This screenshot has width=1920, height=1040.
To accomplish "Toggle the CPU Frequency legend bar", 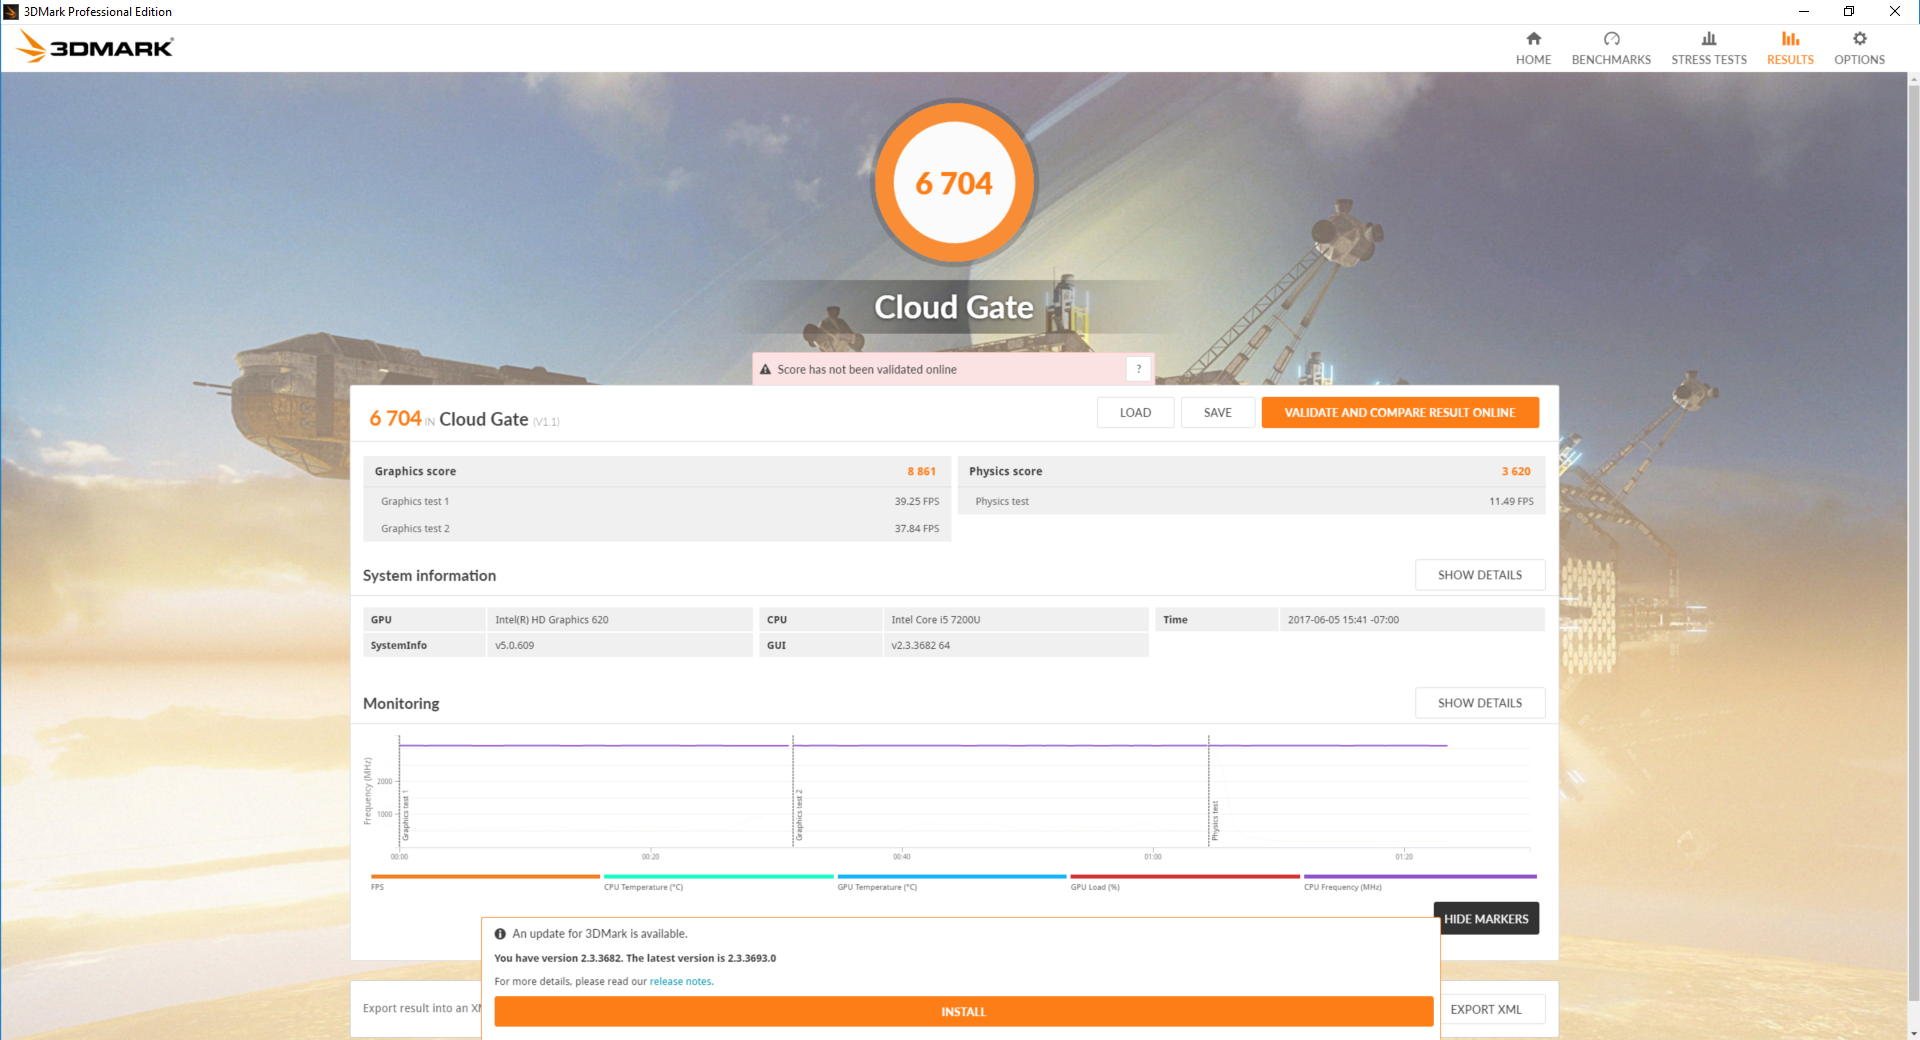I will 1420,877.
